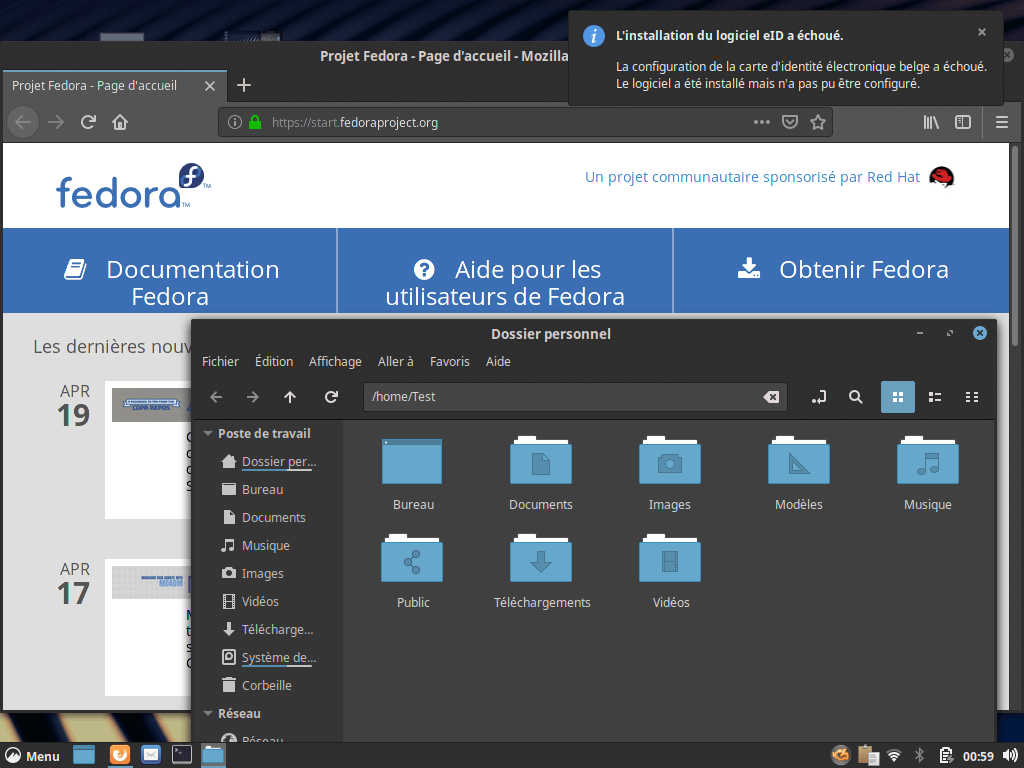
Task: Open the volume control in system tray
Action: [x=1010, y=756]
